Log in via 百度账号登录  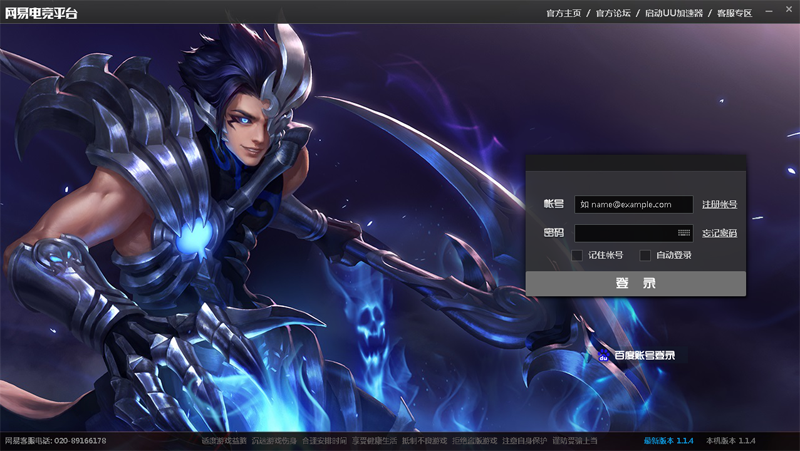(x=644, y=355)
